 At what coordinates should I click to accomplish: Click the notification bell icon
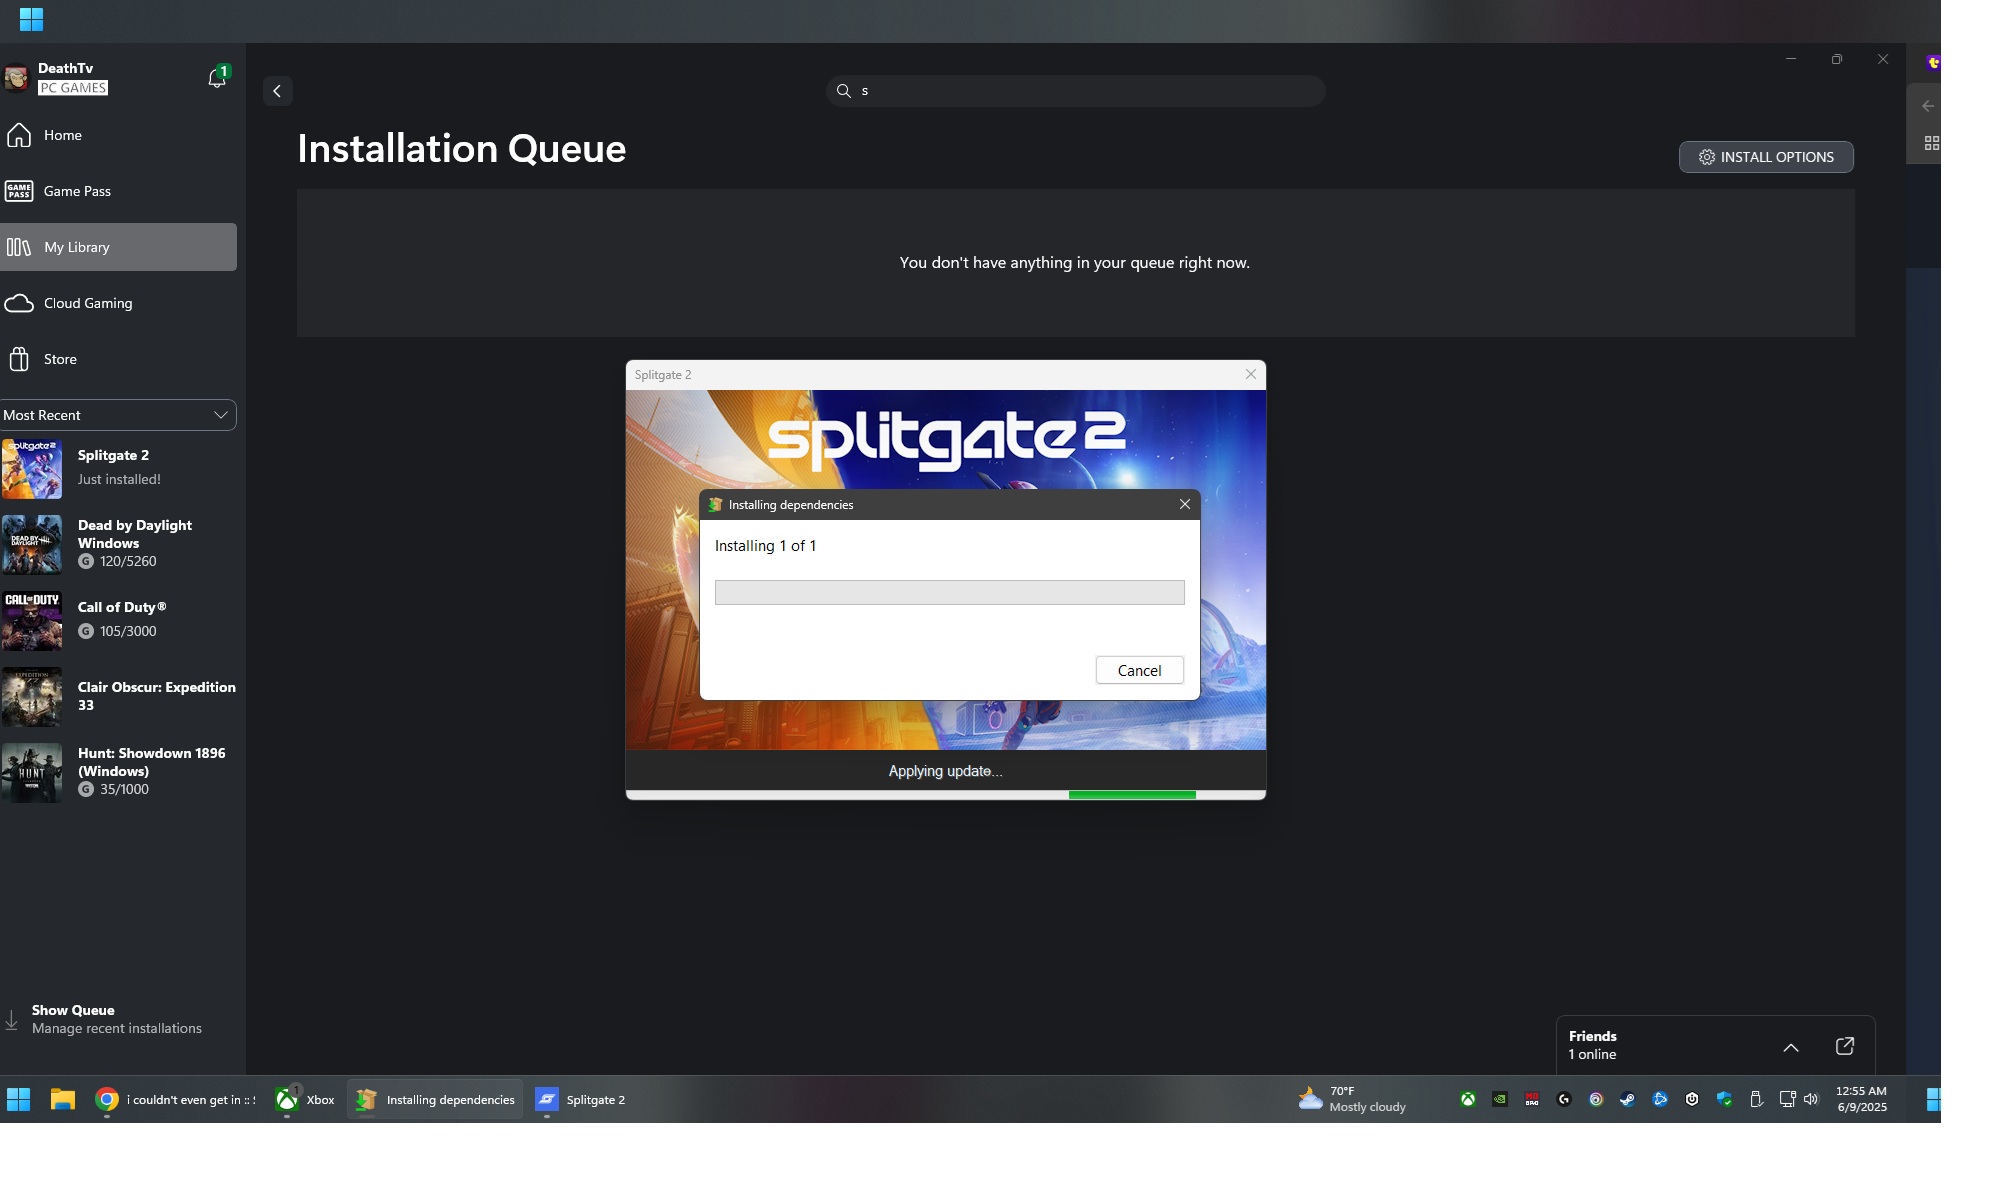point(216,78)
